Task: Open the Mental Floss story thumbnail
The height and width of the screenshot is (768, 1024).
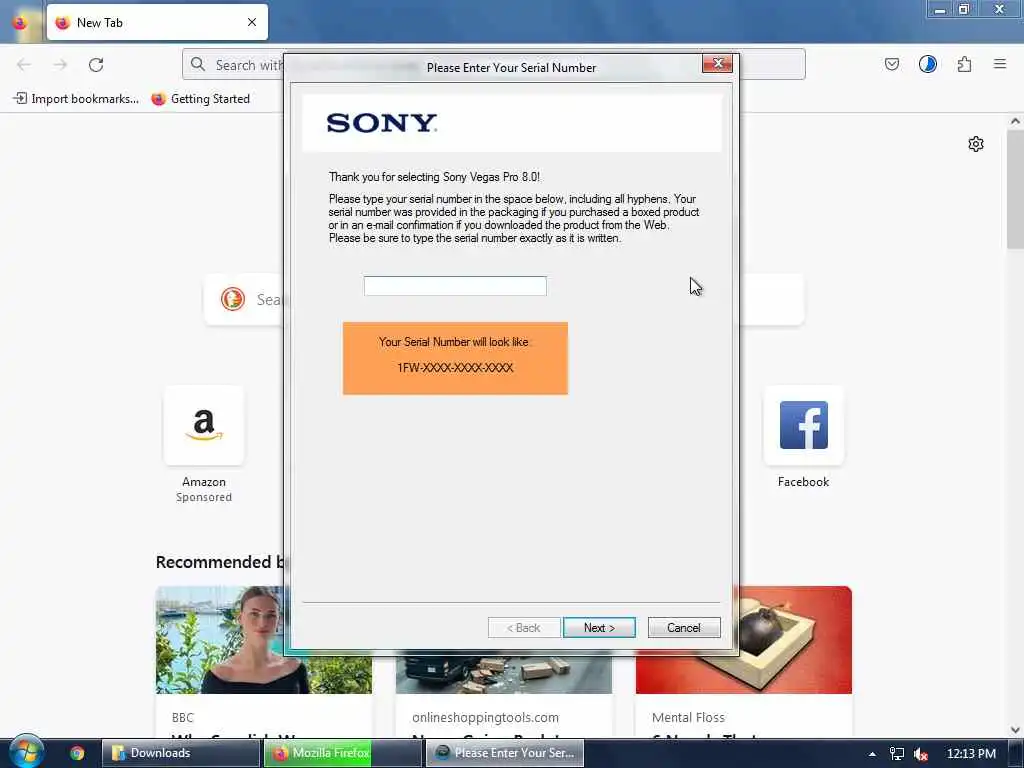Action: (x=744, y=640)
